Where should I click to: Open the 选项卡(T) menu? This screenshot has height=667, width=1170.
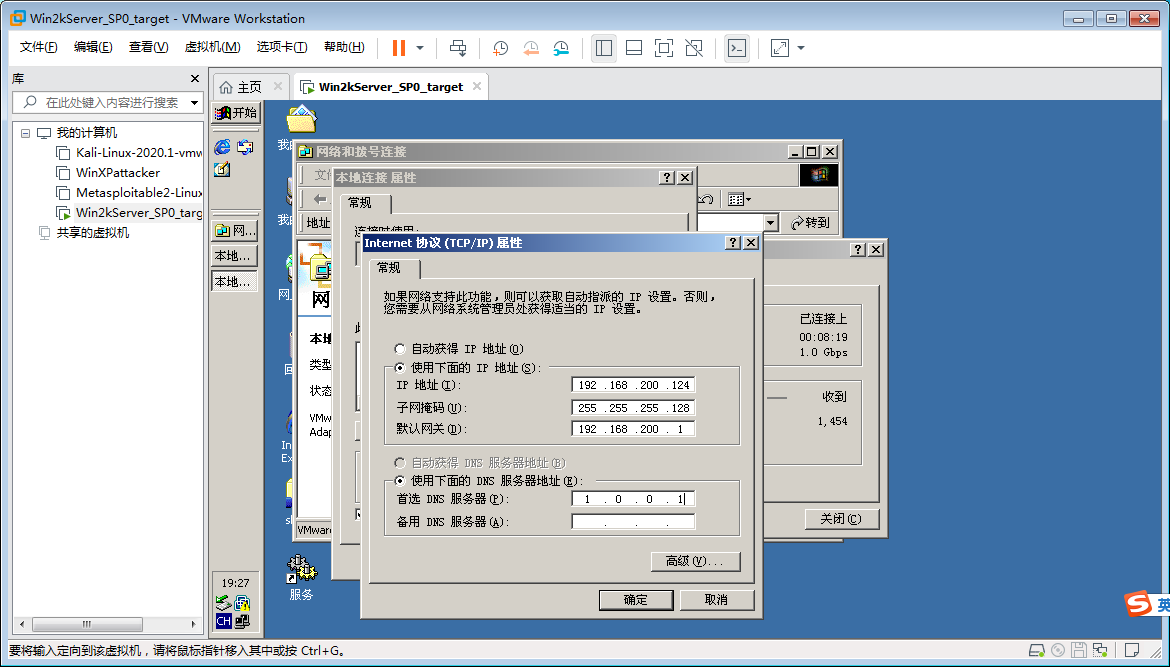[281, 47]
